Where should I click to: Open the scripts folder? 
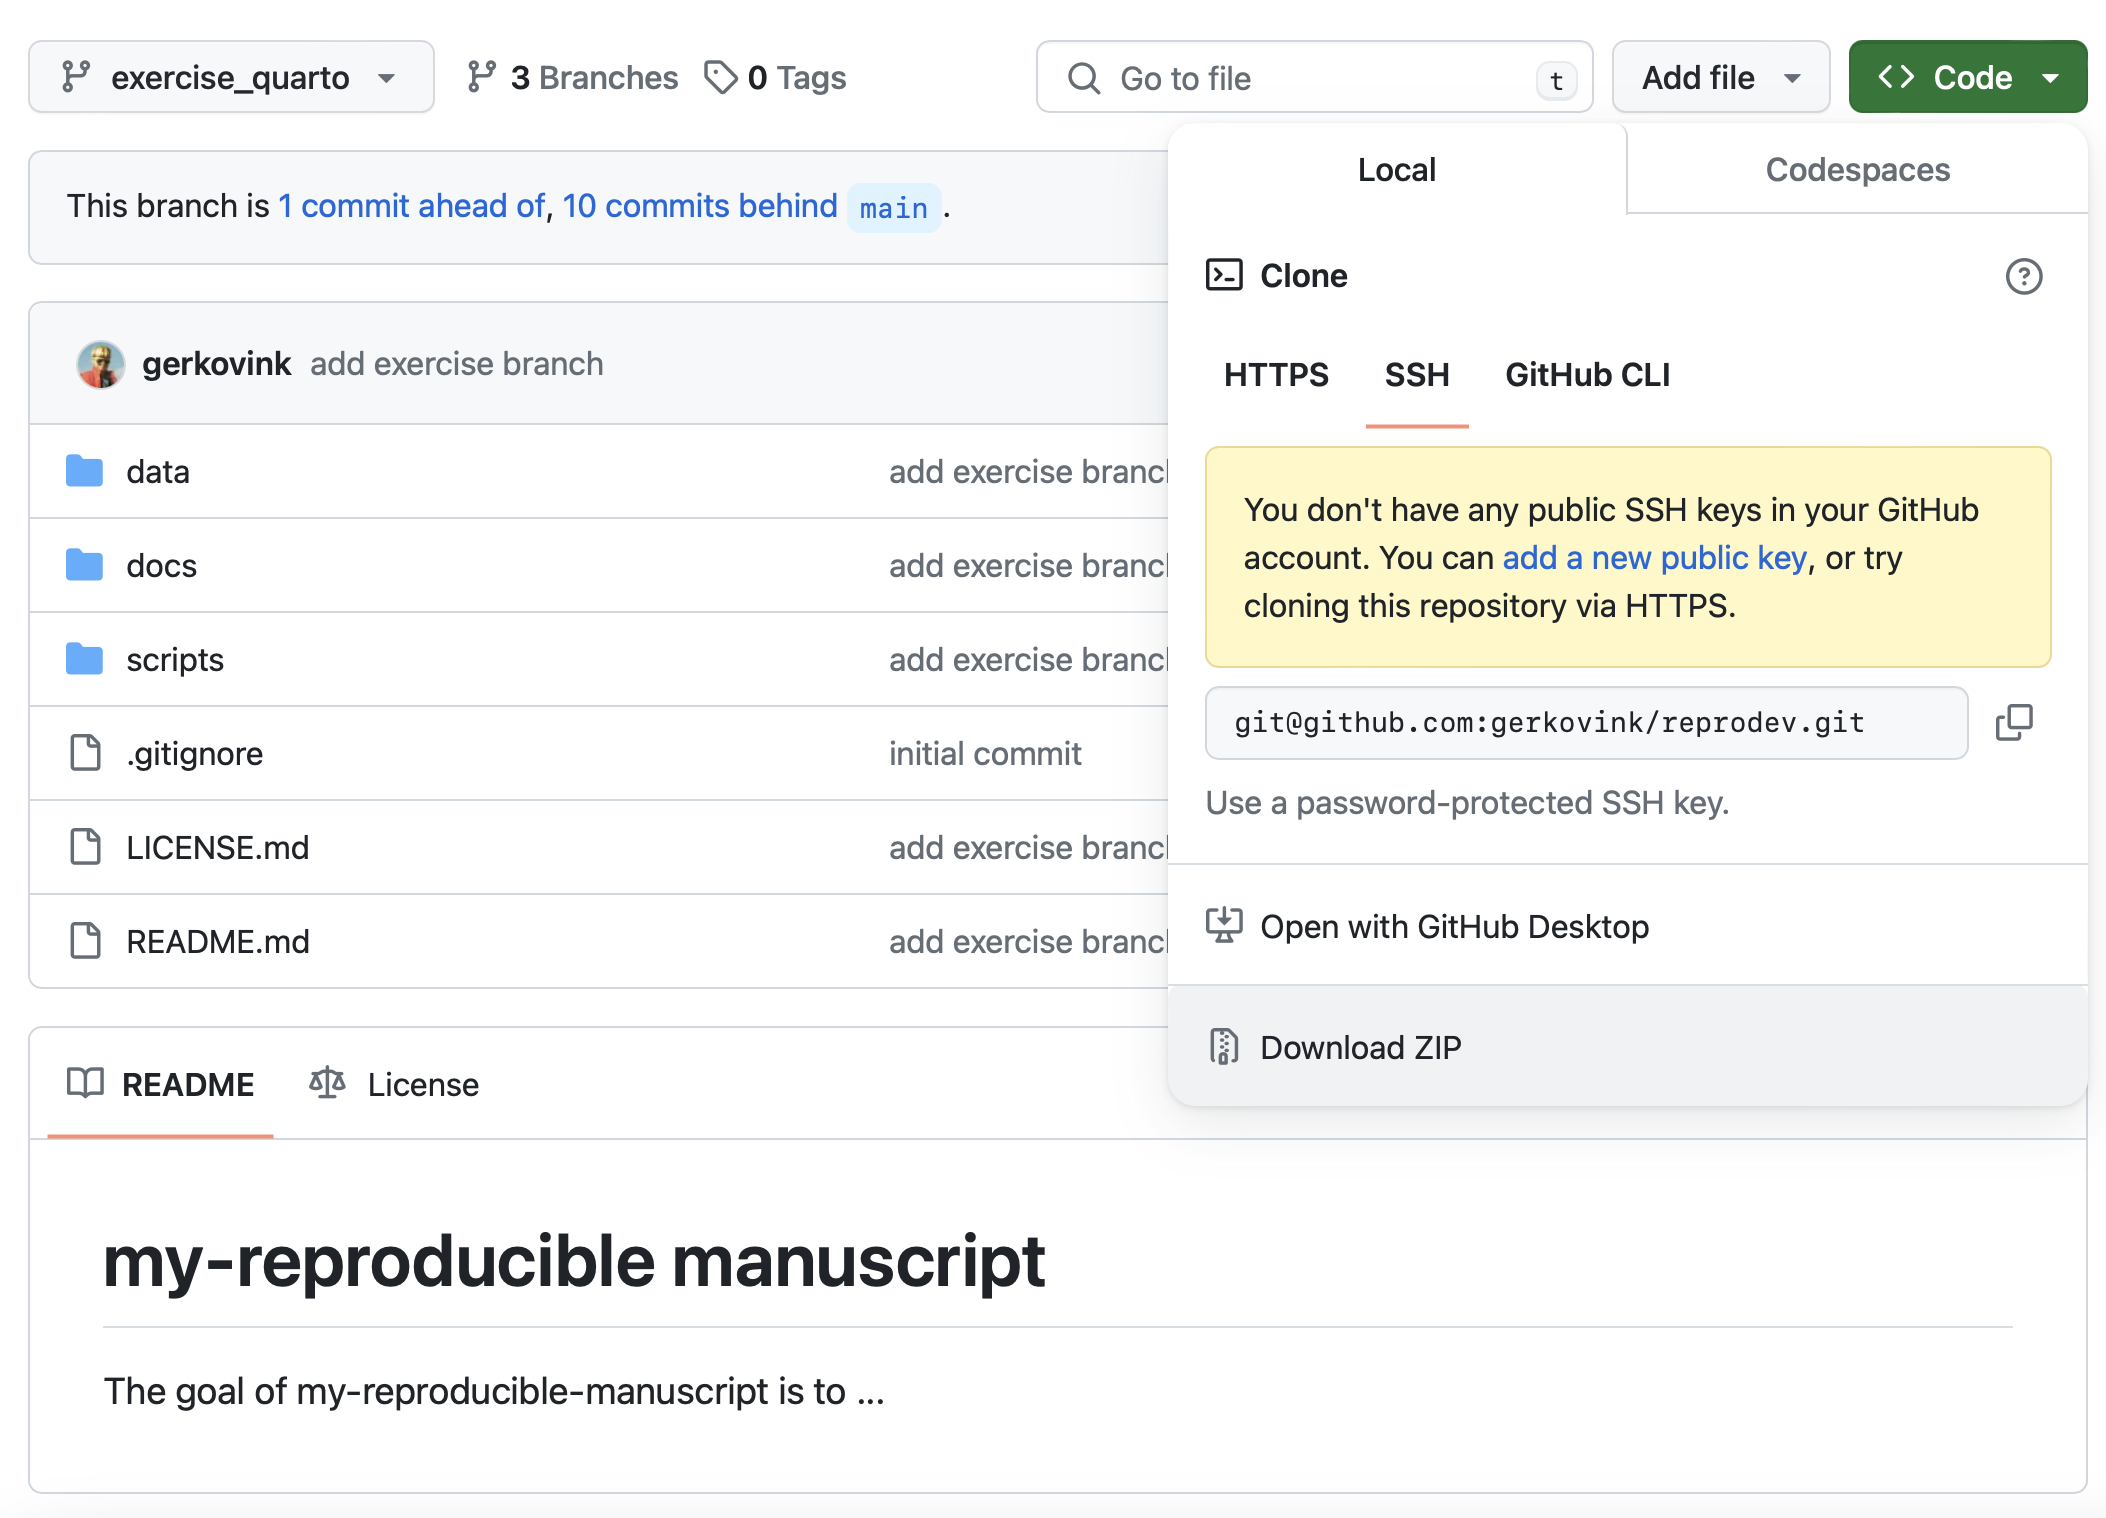coord(175,660)
